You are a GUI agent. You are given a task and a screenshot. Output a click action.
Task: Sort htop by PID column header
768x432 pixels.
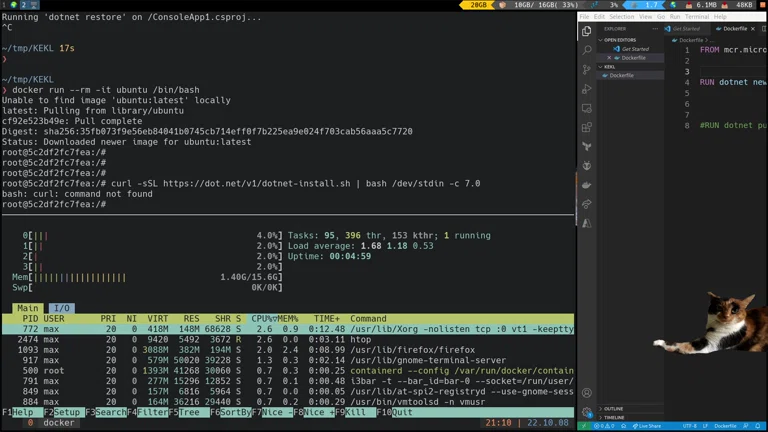[x=30, y=319]
